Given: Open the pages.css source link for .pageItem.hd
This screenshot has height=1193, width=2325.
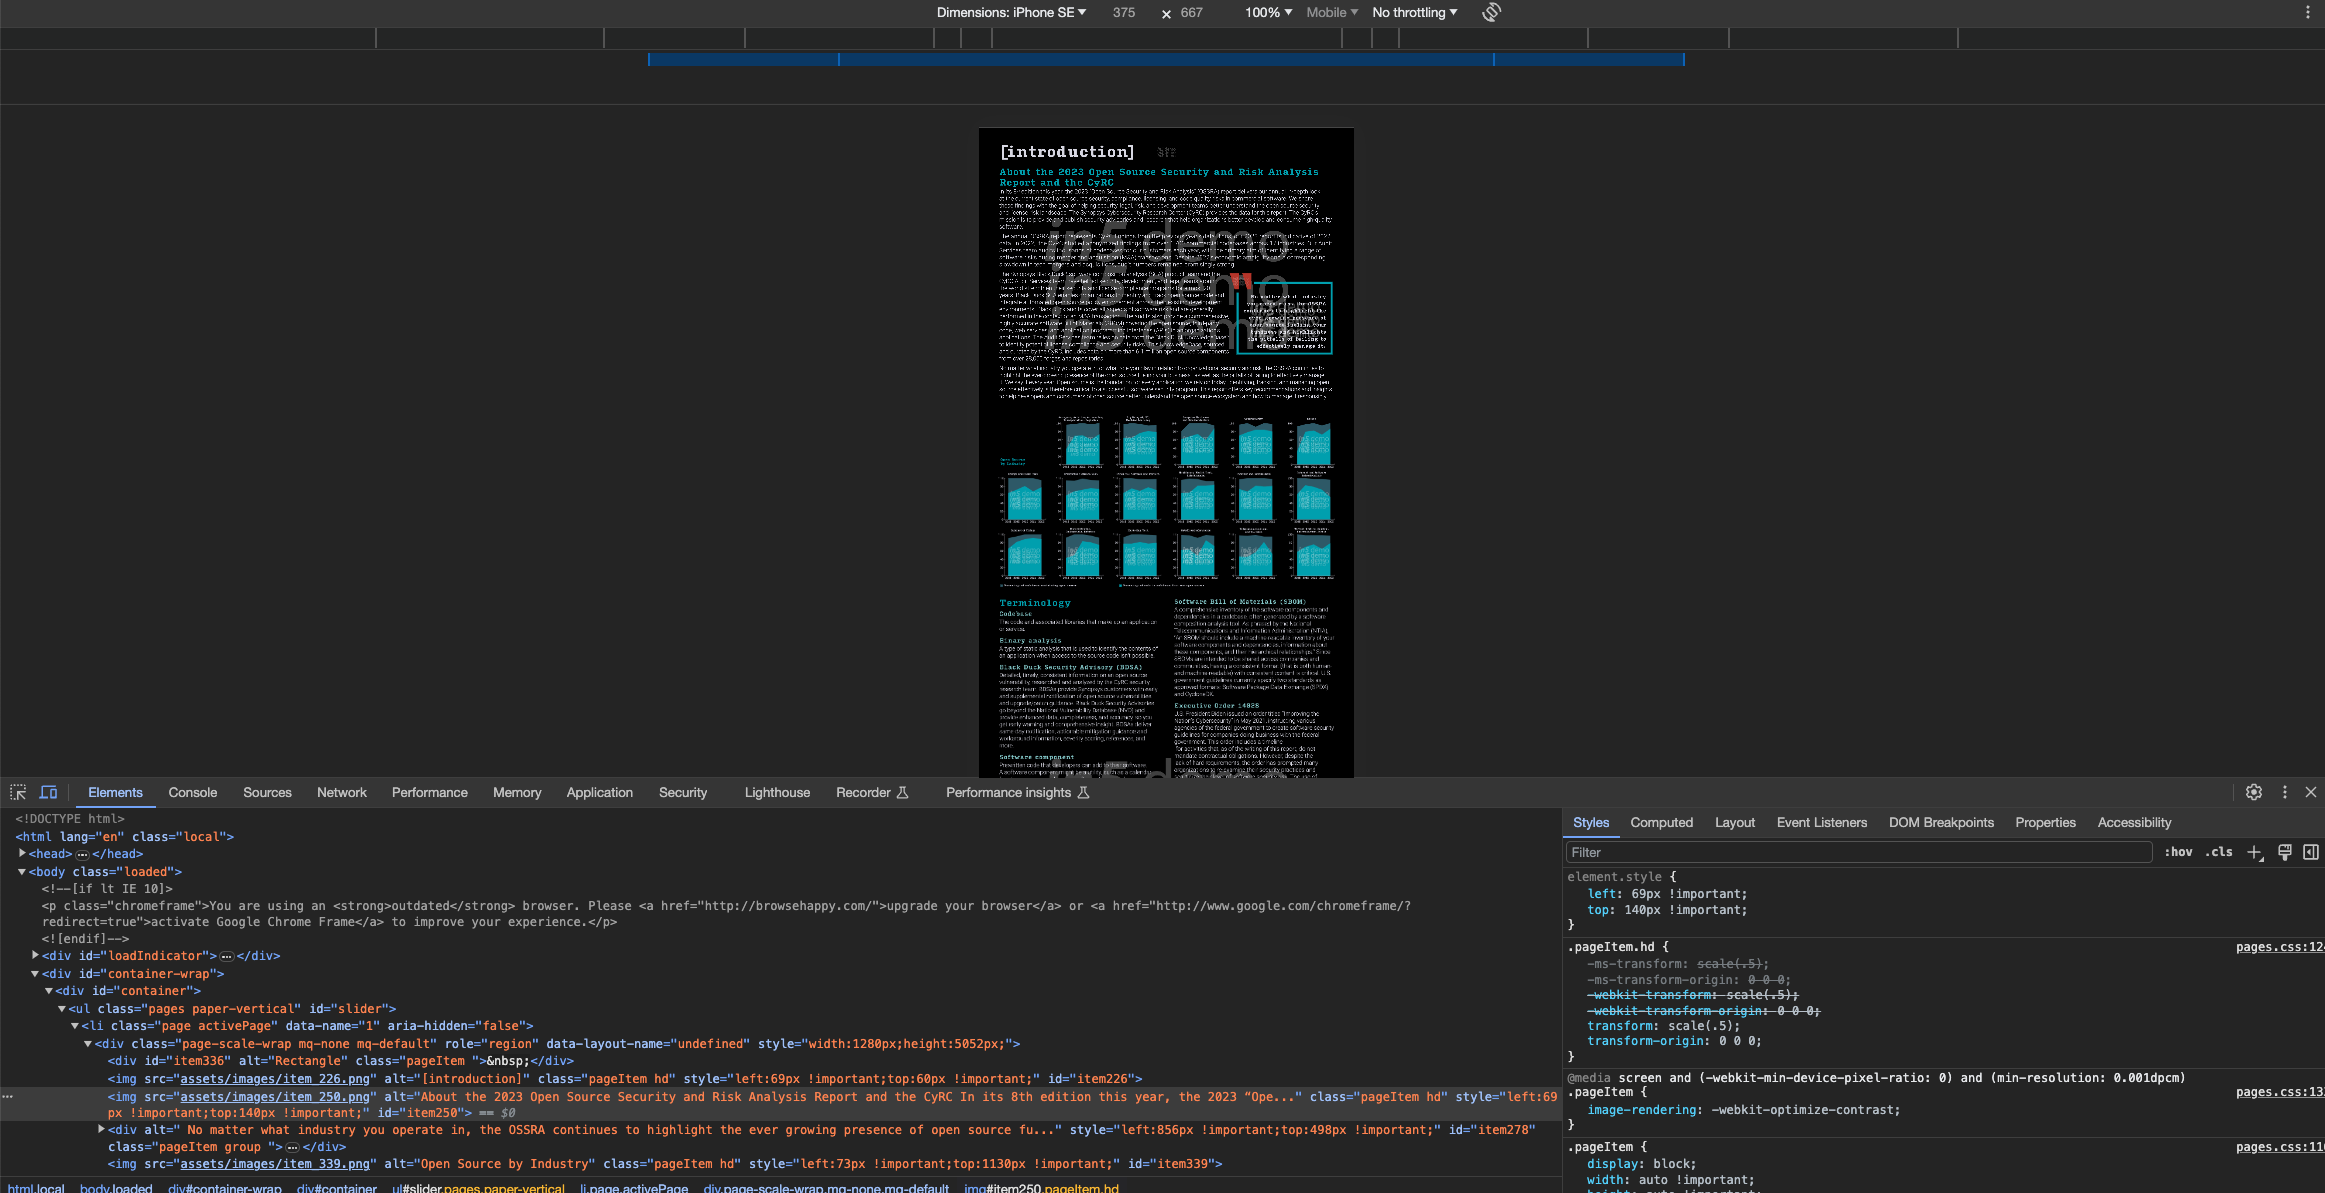Looking at the screenshot, I should coord(2279,947).
